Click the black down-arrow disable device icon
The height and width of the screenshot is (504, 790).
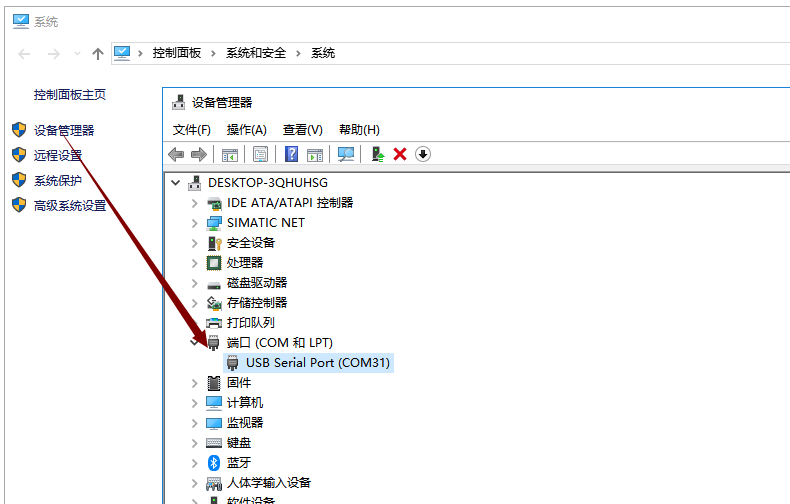point(423,154)
